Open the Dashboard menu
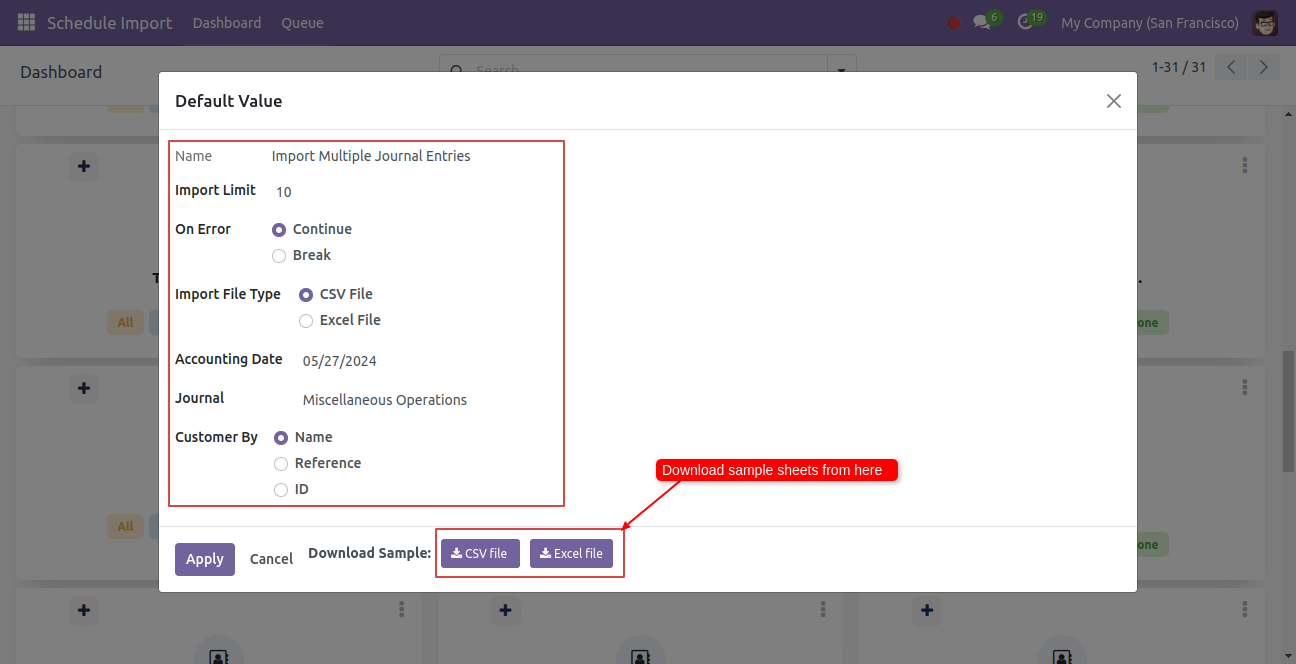The image size is (1296, 664). 227,22
